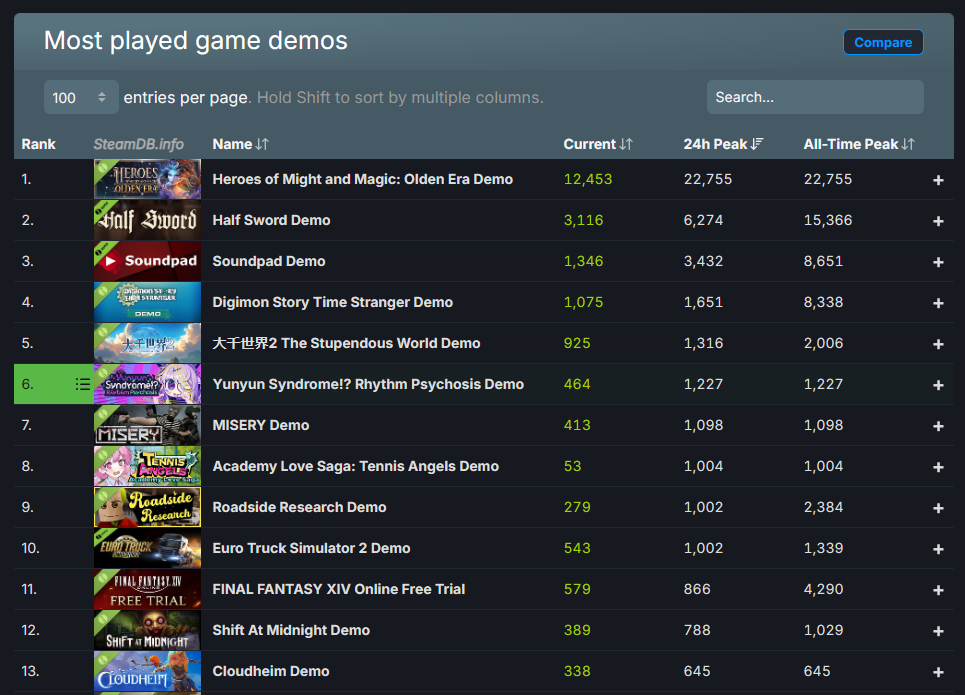Open FINAL FANTASY XIV Online Free Trial link

tap(338, 589)
